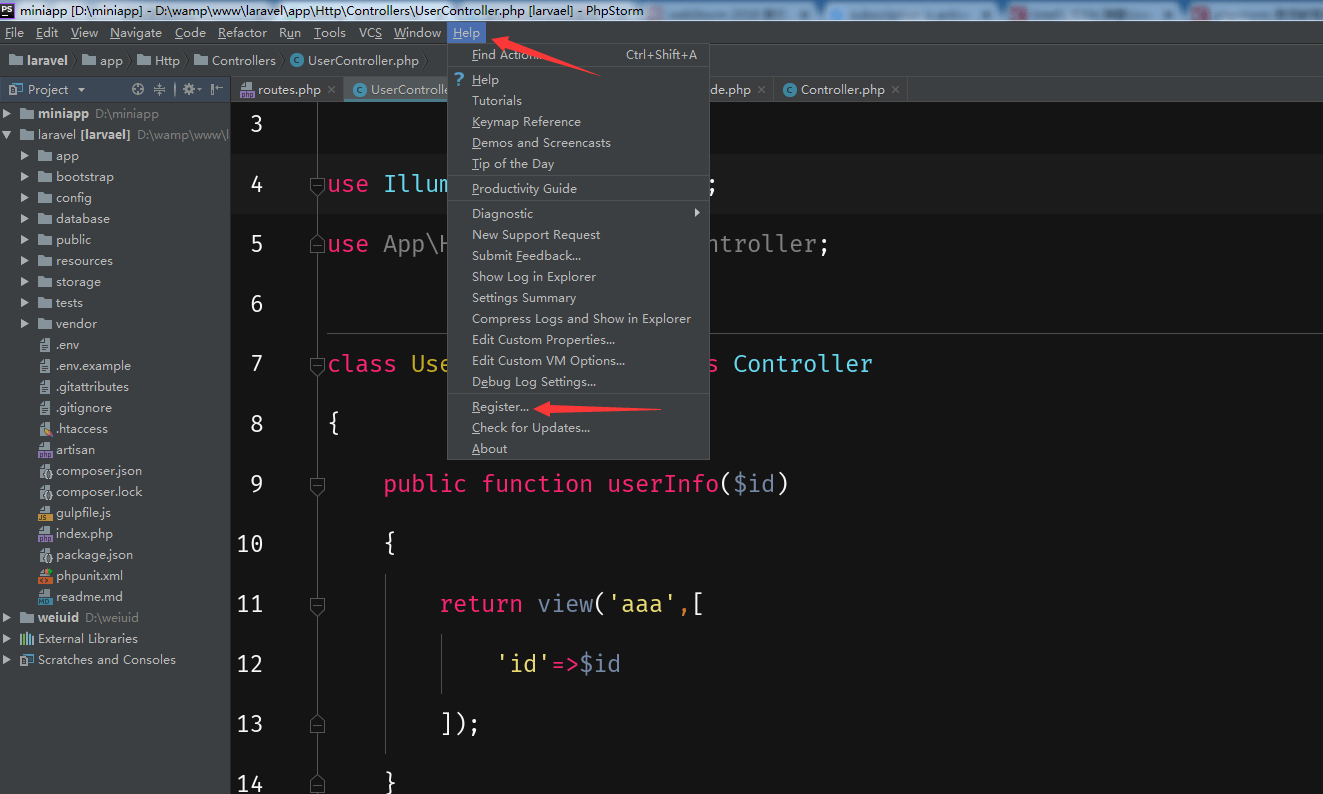Viewport: 1323px width, 794px height.
Task: Expand the bootstrap folder
Action: tap(26, 177)
